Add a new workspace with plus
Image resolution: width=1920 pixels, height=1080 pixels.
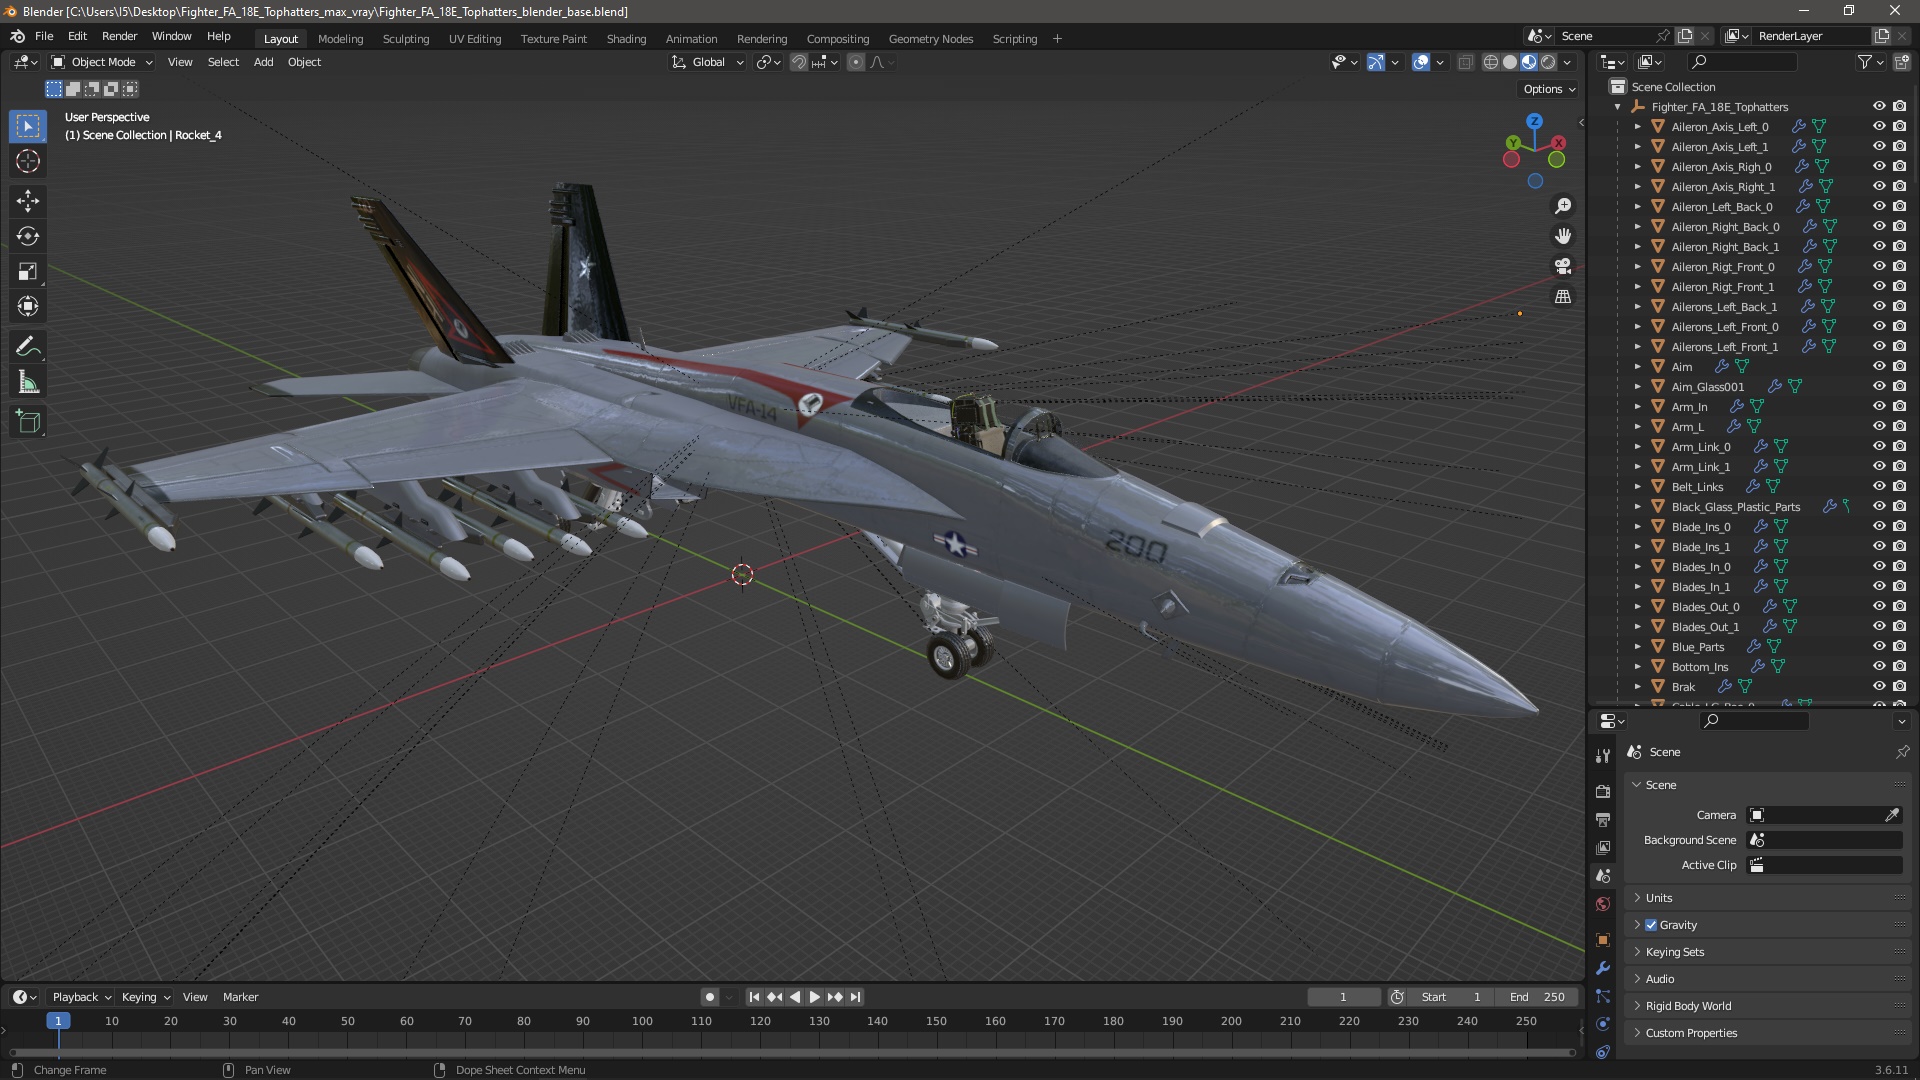coord(1057,39)
